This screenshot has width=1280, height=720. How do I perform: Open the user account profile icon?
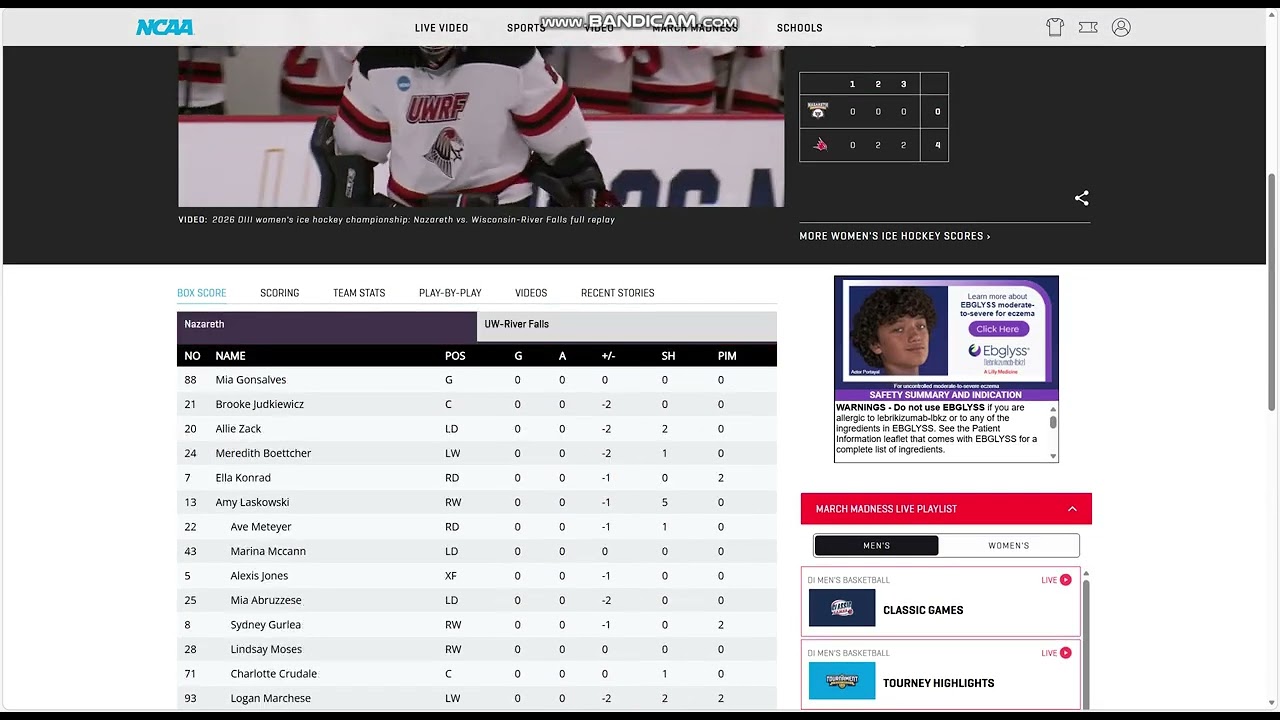coord(1121,28)
